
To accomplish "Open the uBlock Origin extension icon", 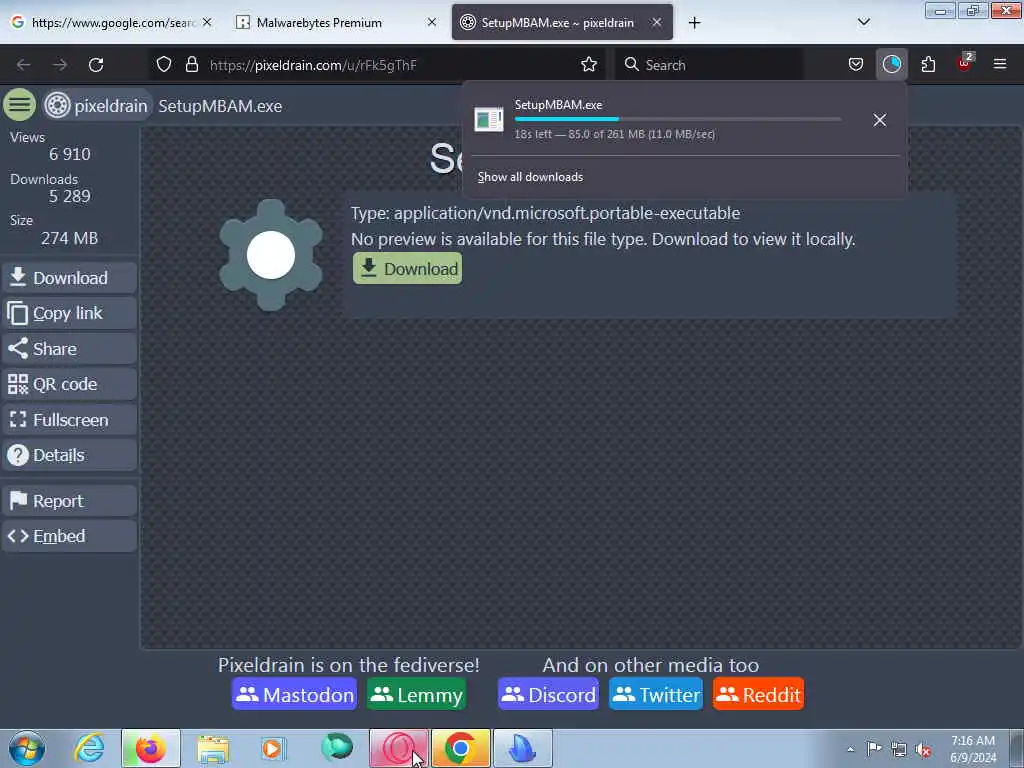I will click(965, 63).
